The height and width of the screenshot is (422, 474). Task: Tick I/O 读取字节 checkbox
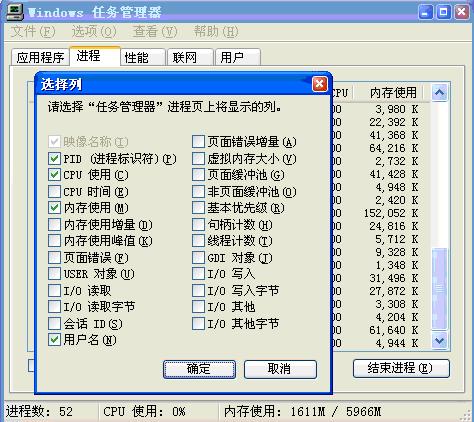click(x=54, y=307)
